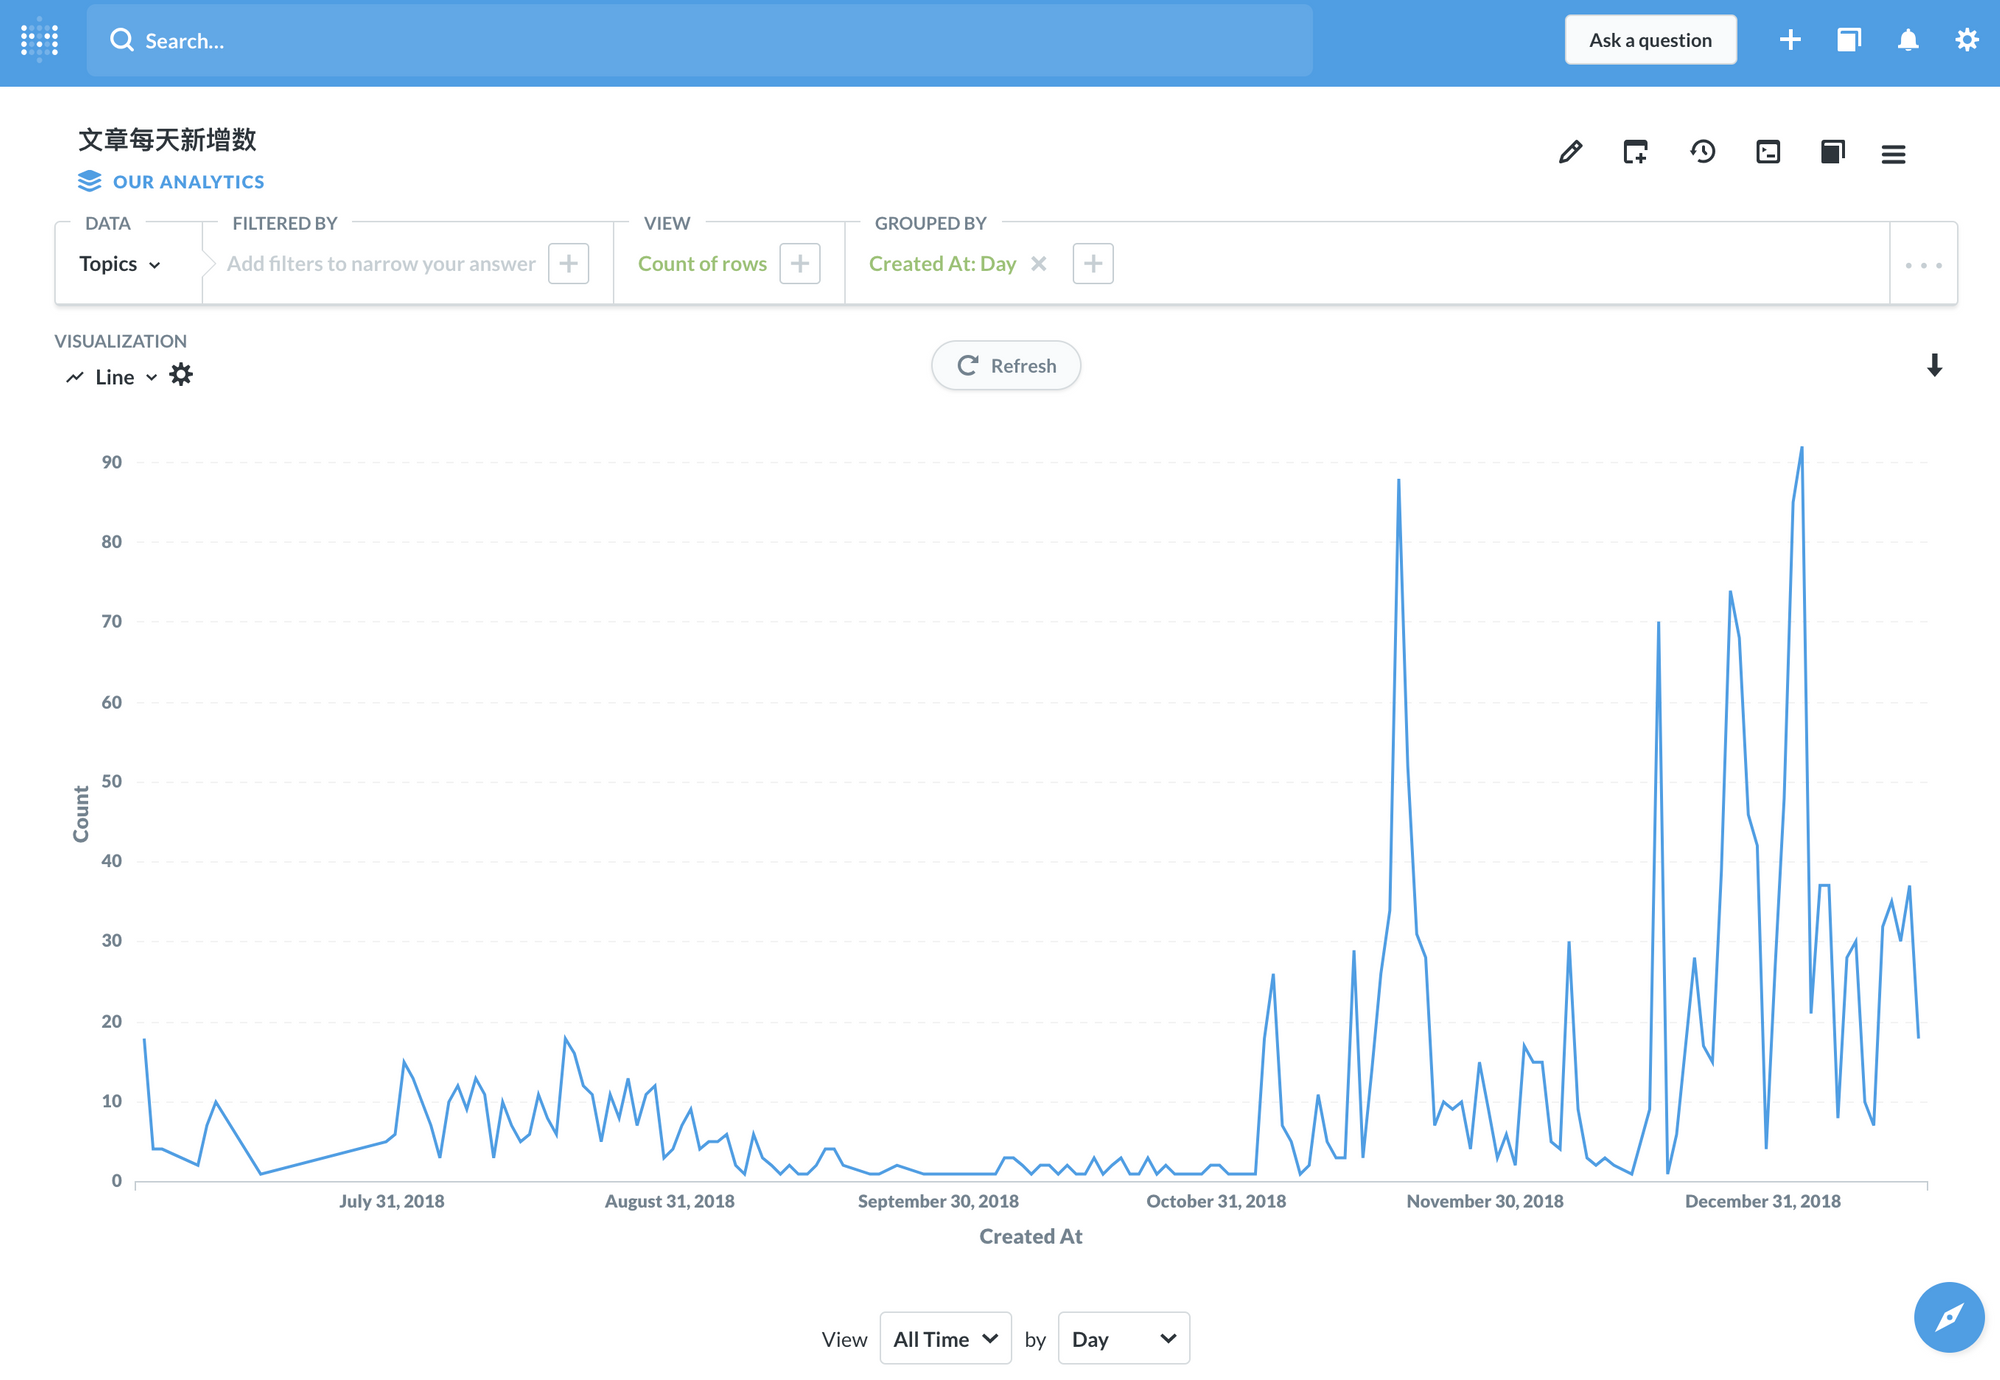Open the visualization settings gear
This screenshot has height=1380, width=2000.
pyautogui.click(x=181, y=375)
